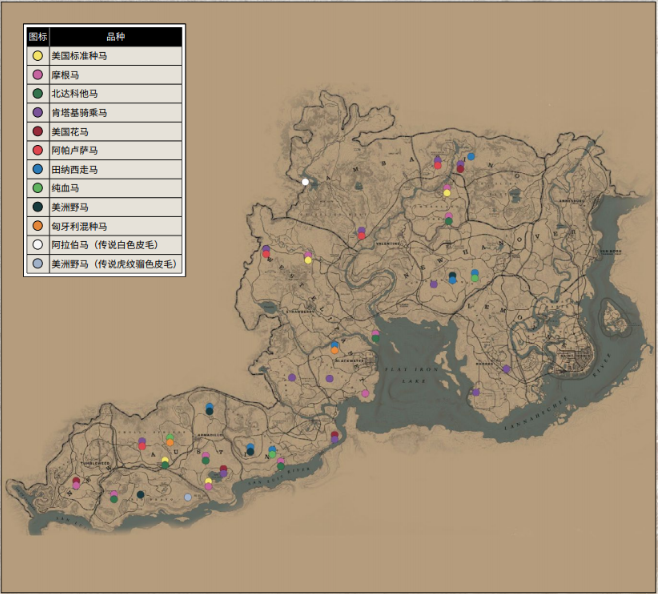The width and height of the screenshot is (659, 594).
Task: Click the purple icon beside 肯塔基骑乘马
Action: point(37,113)
